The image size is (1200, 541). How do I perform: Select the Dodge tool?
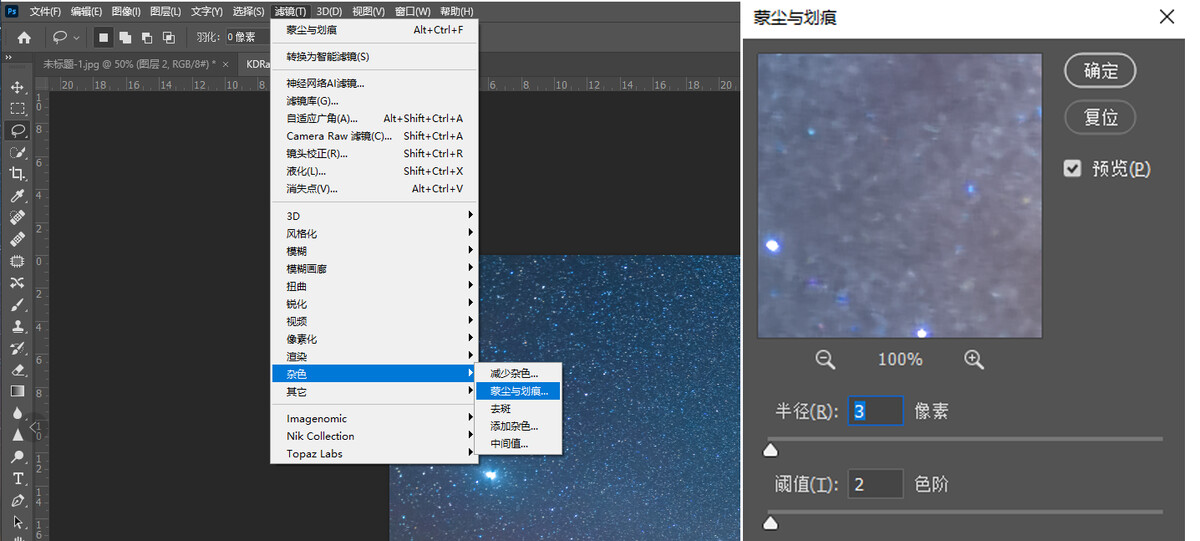click(17, 457)
